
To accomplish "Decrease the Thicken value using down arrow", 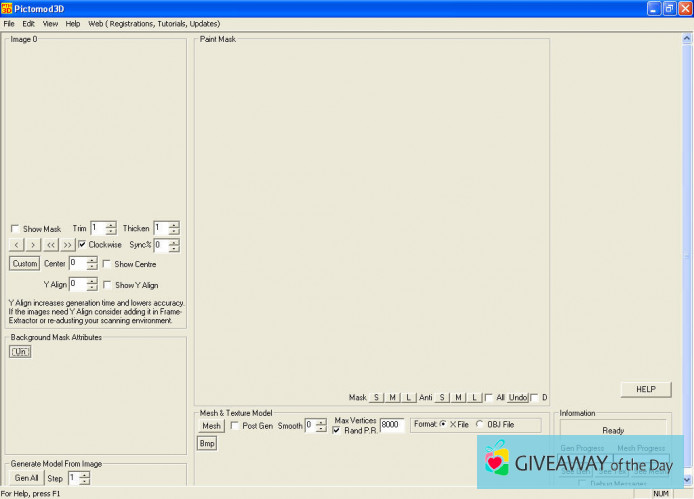I will point(174,232).
